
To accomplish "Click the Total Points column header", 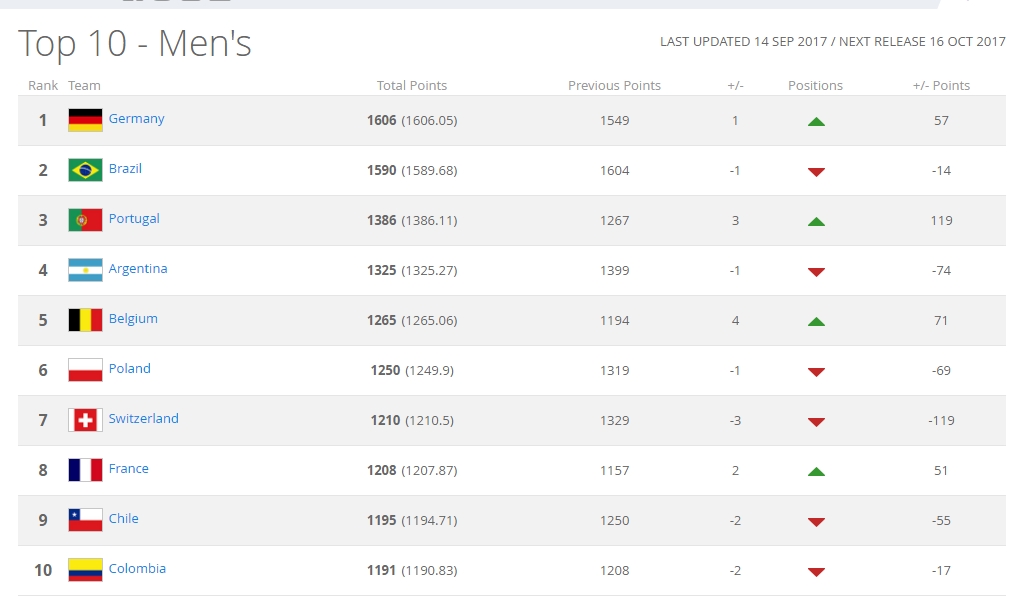I will (x=412, y=86).
